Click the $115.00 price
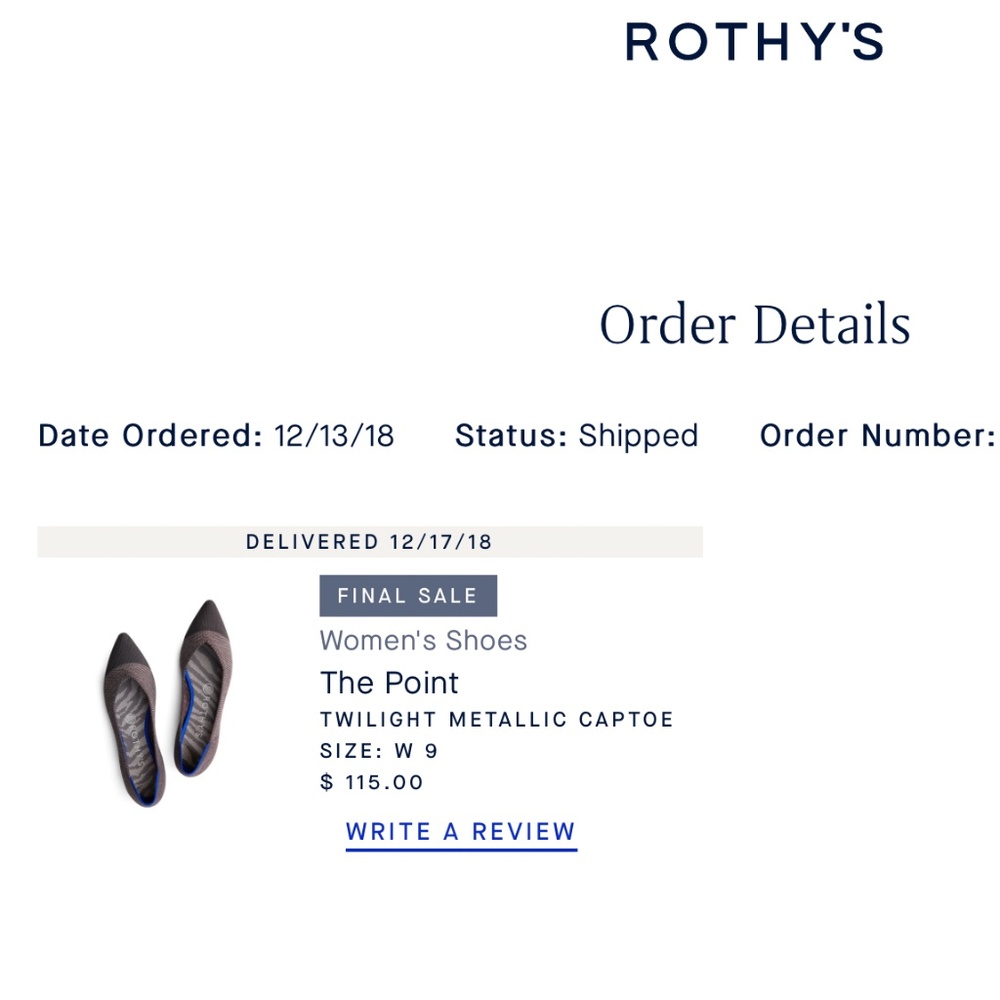1000x1000 pixels. click(372, 782)
